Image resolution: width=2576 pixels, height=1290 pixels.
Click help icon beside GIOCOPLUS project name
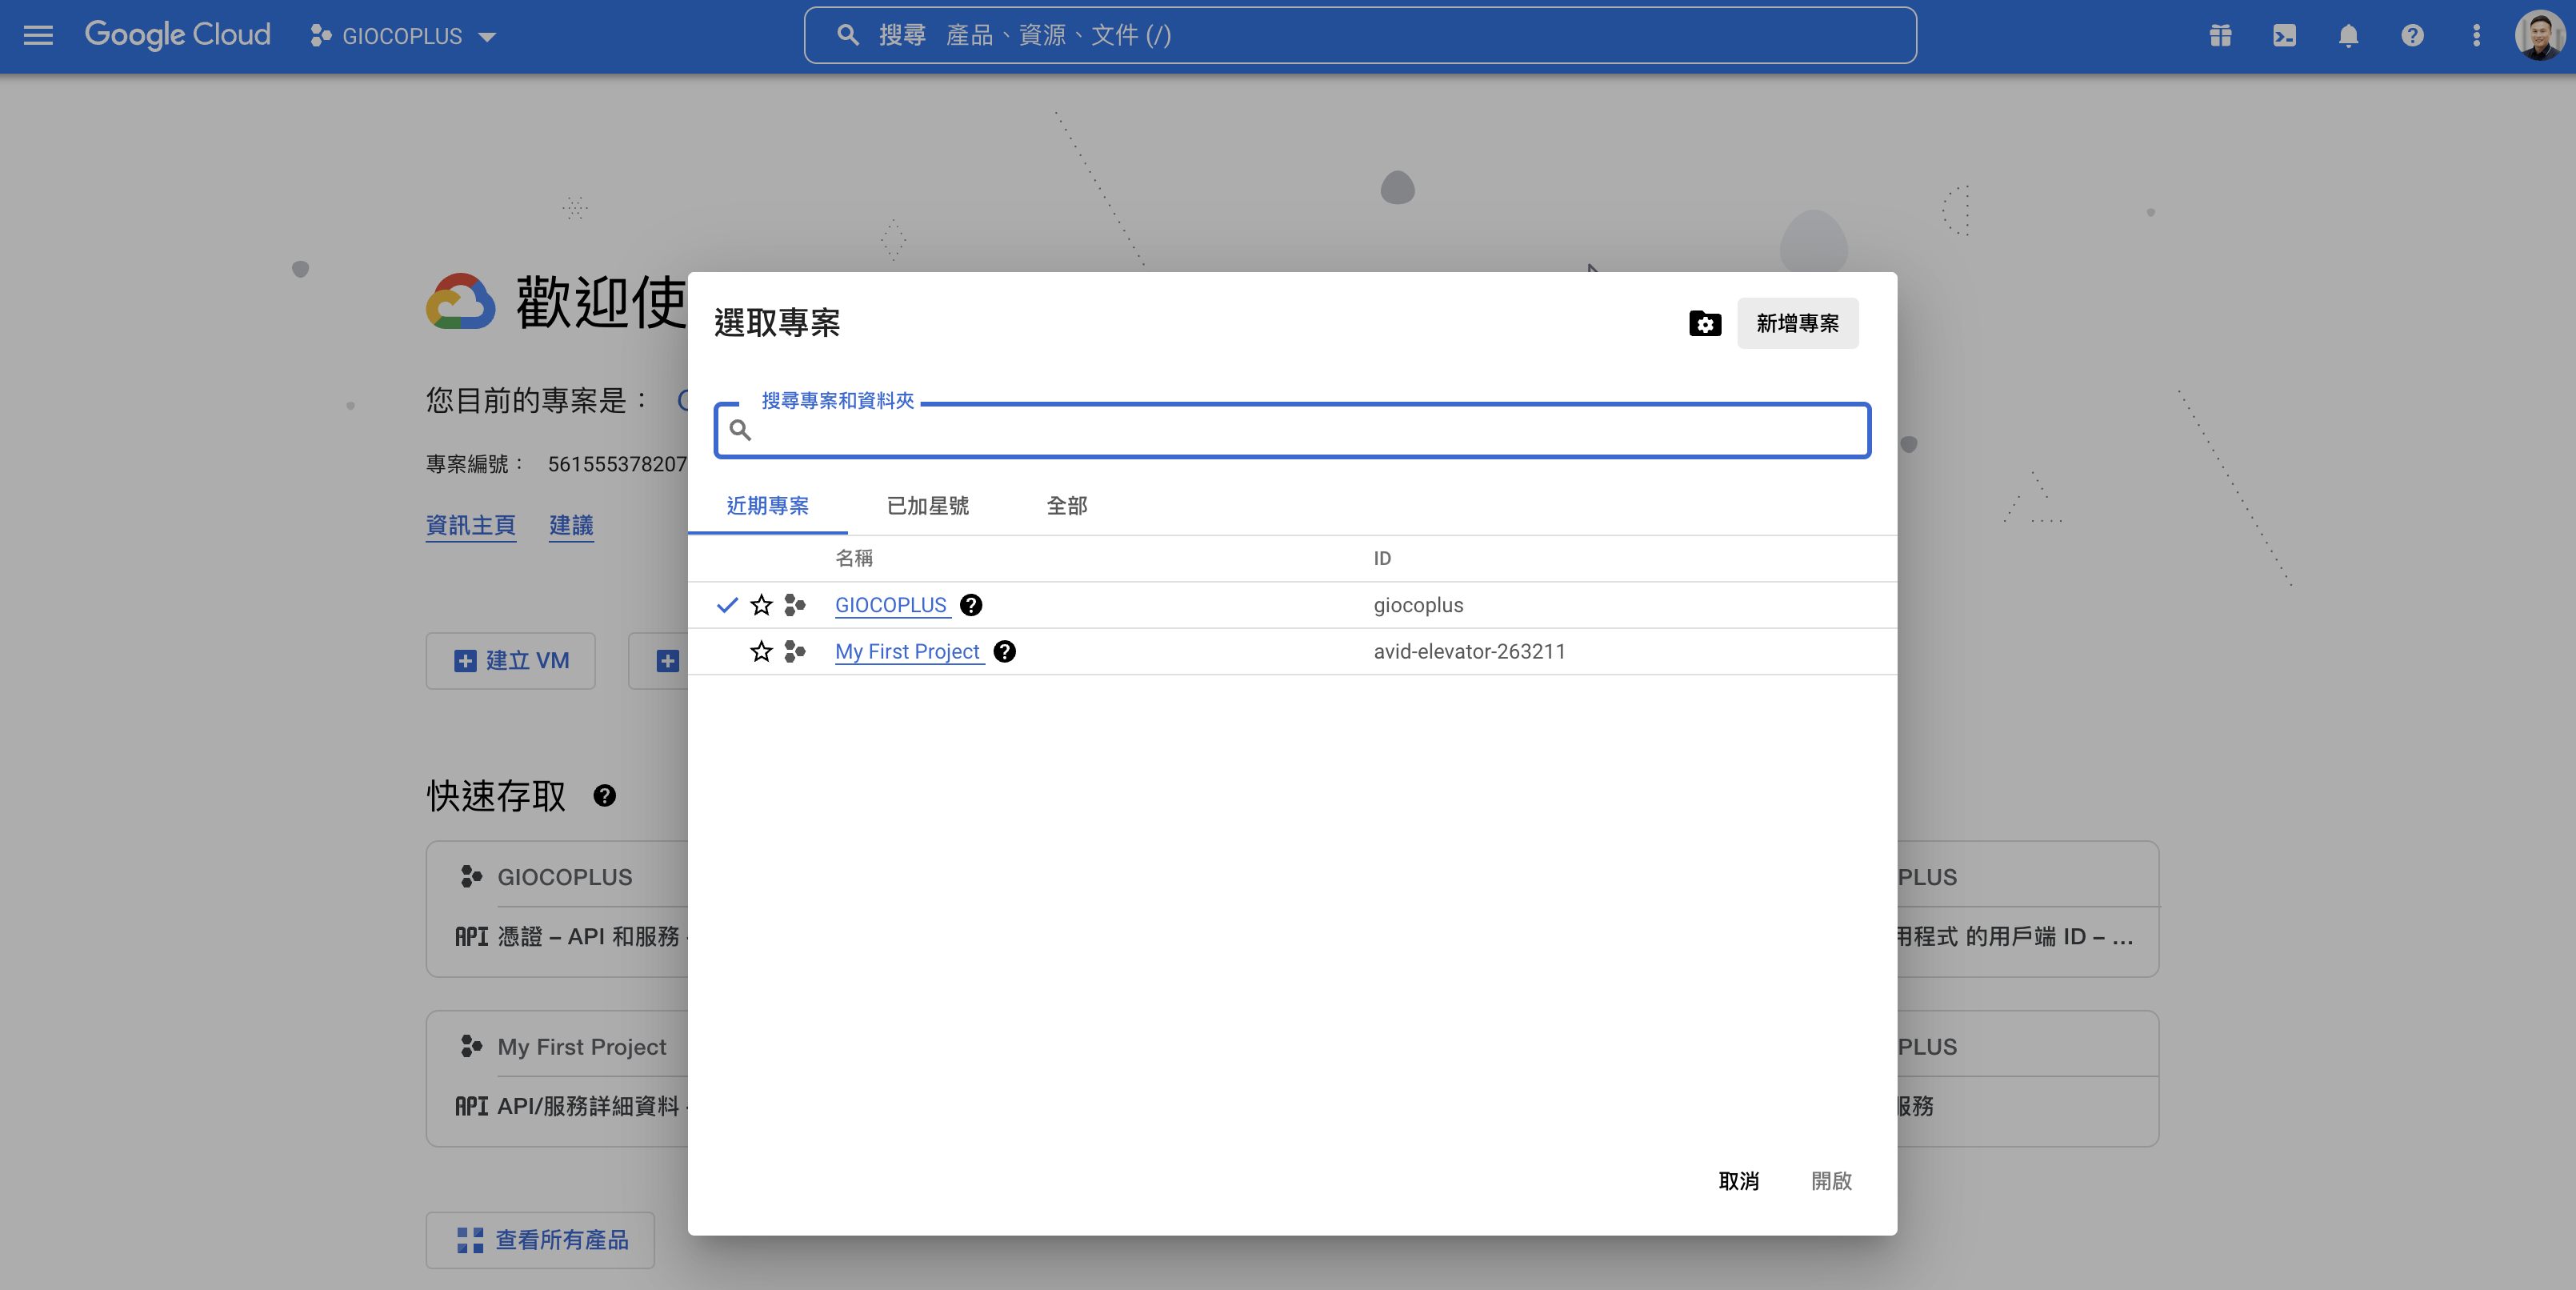tap(970, 605)
